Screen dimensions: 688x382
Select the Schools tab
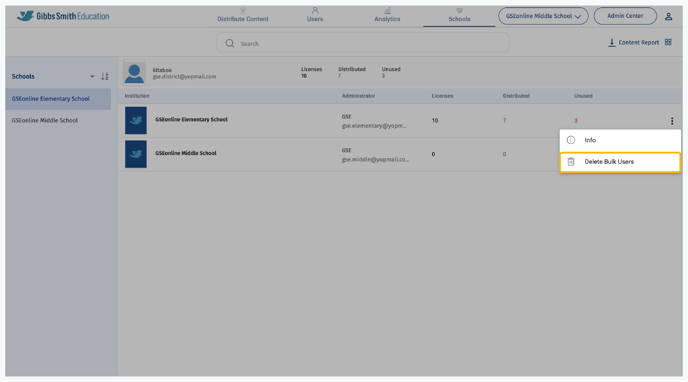(x=459, y=15)
